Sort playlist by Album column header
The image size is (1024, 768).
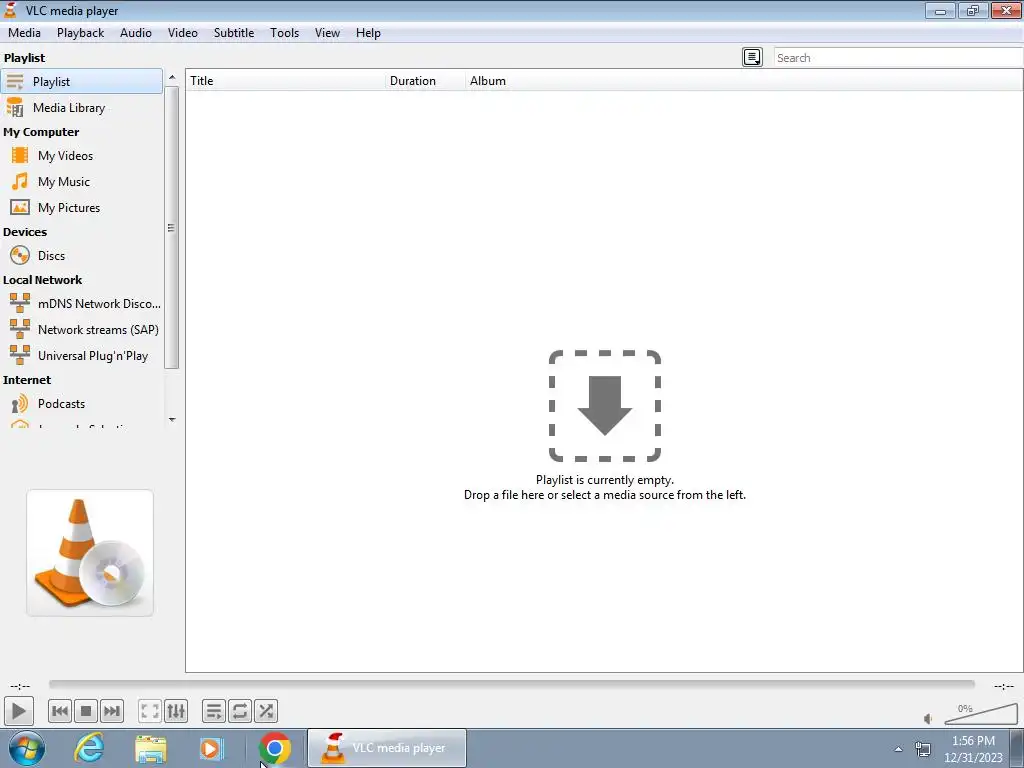[744, 81]
